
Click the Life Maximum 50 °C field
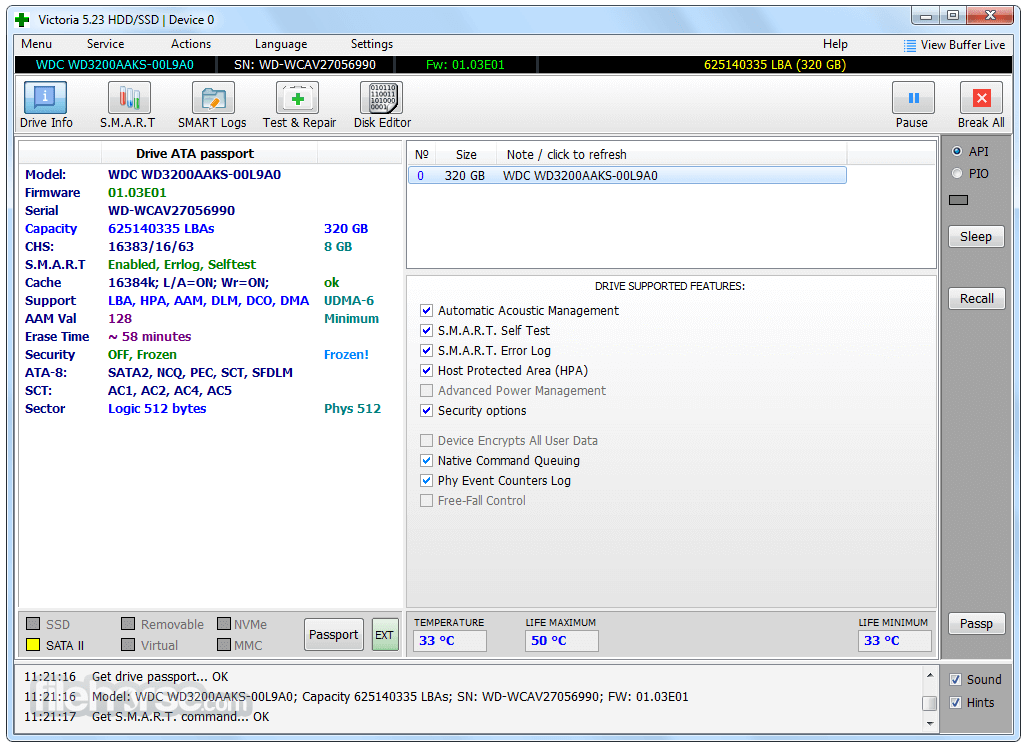[561, 641]
